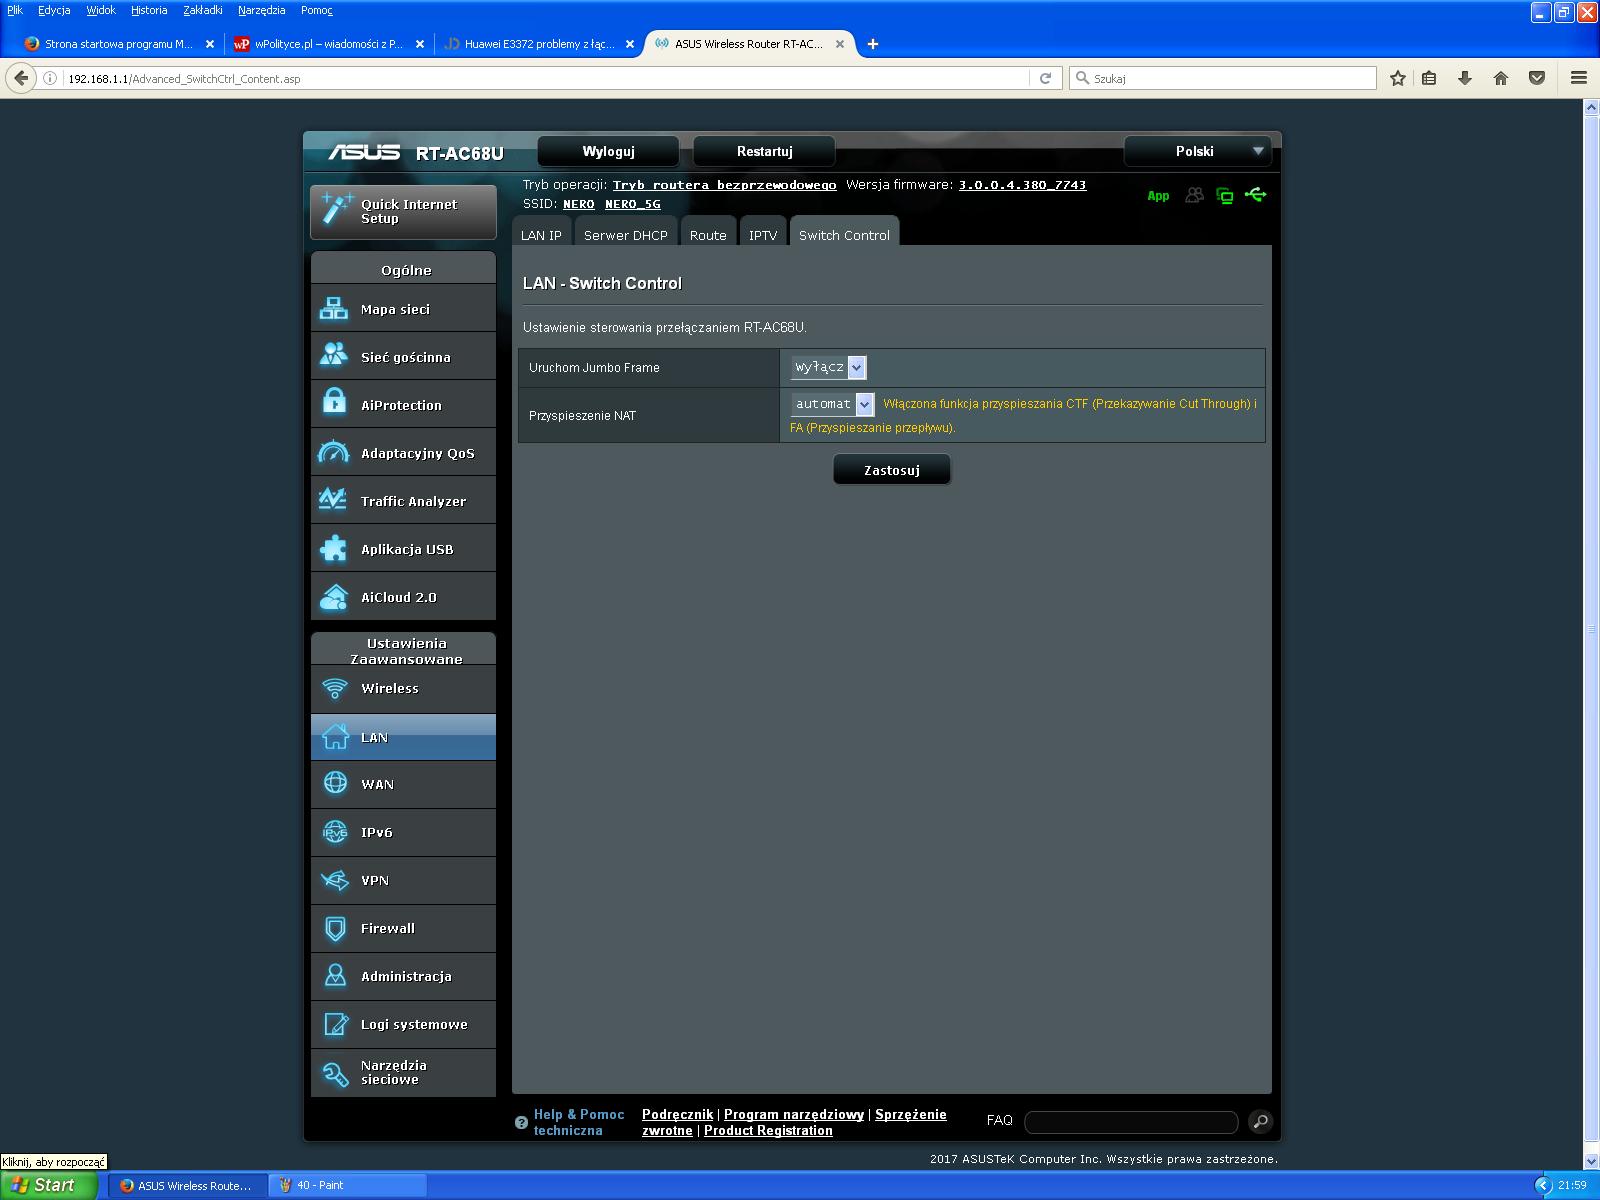
Task: Click the Firewall shield icon
Action: 334,929
